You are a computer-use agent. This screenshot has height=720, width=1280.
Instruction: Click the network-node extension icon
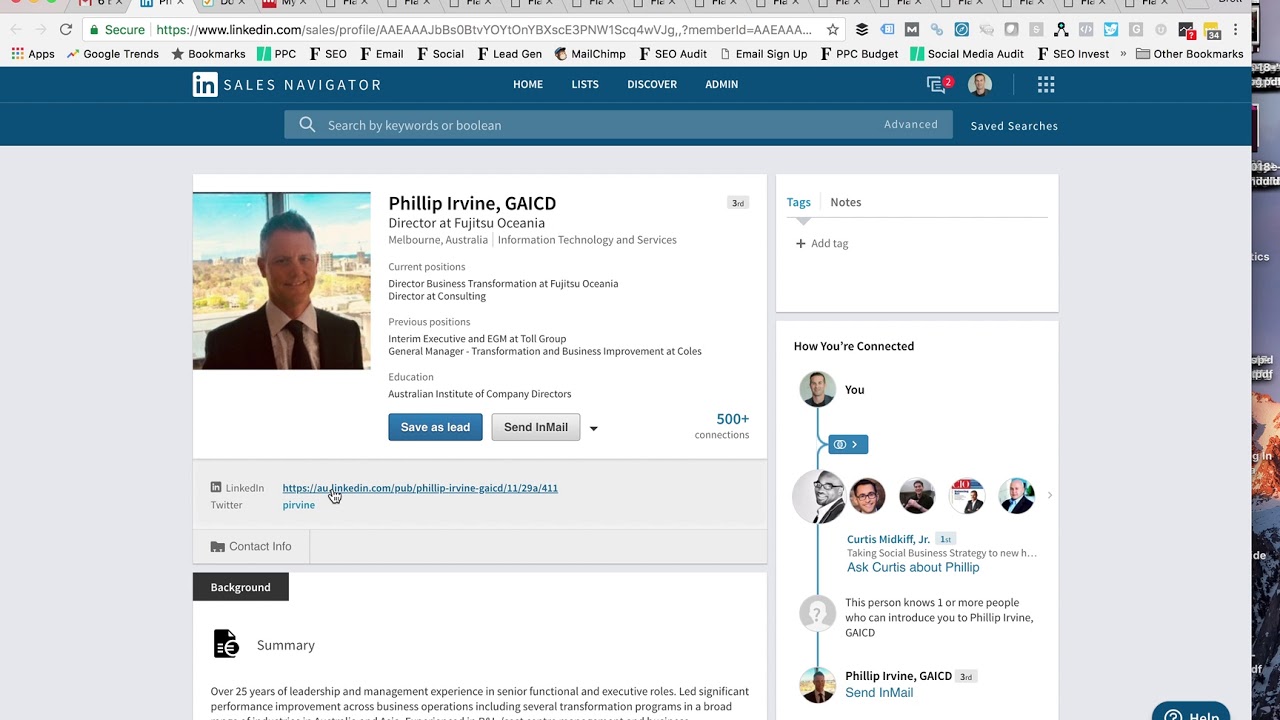pos(1061,30)
